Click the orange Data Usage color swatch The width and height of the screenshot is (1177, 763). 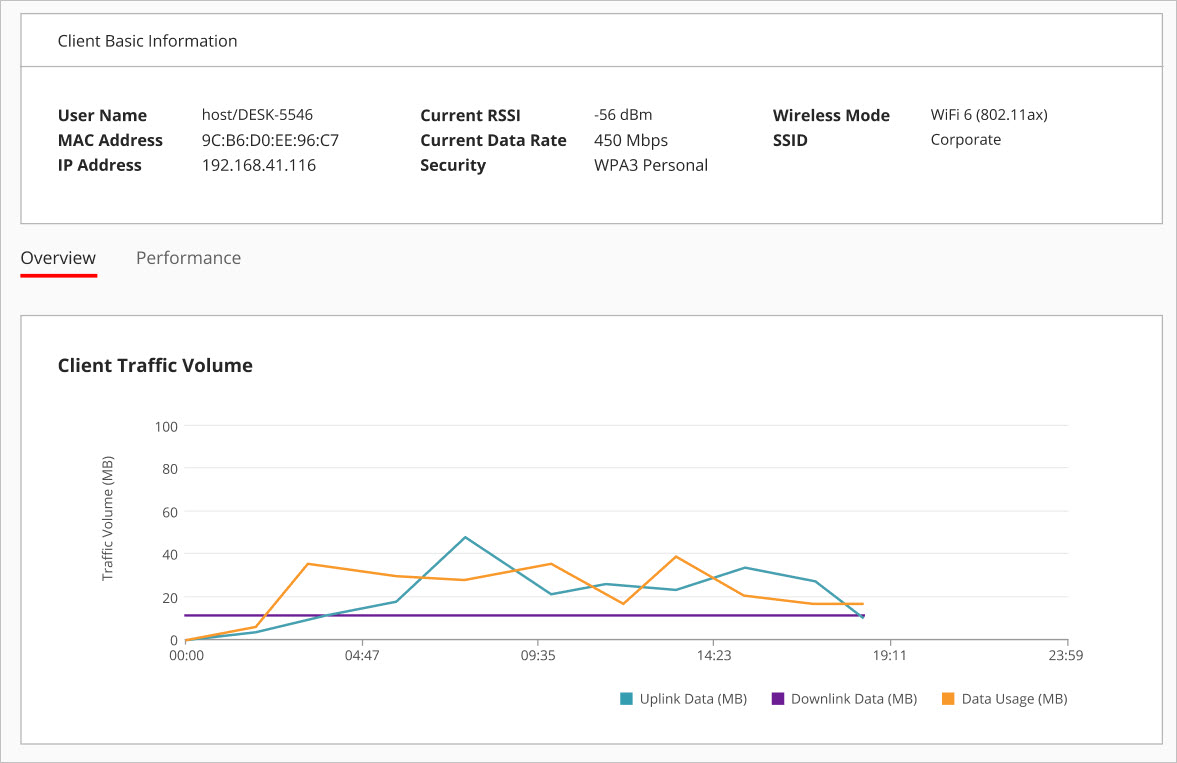(x=952, y=698)
